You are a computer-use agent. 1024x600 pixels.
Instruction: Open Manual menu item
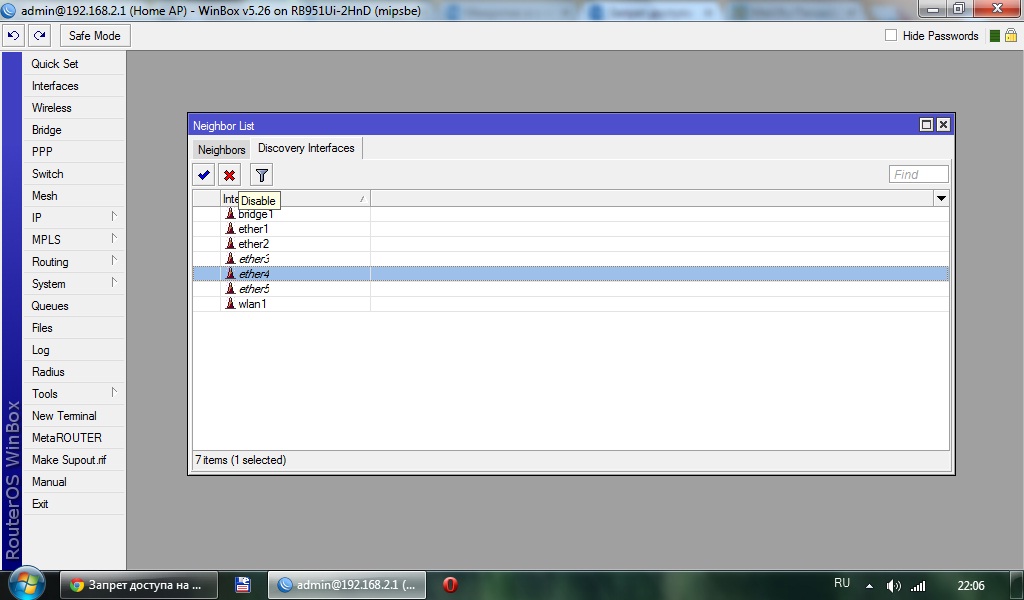[x=74, y=482]
